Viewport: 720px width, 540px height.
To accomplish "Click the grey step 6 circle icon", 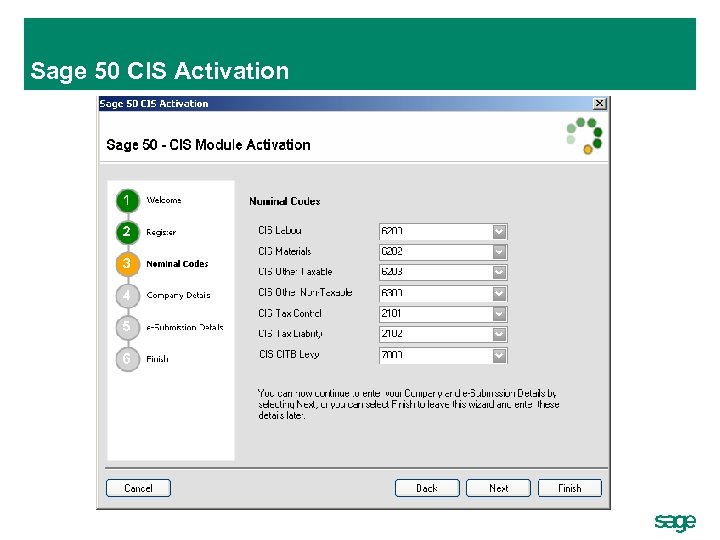I will (127, 359).
